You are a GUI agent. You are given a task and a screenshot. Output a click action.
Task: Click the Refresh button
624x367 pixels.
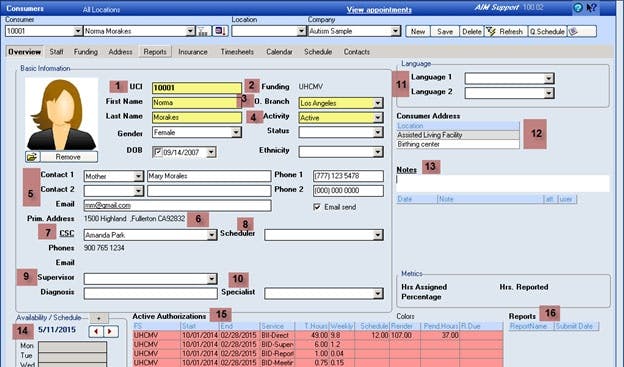[506, 31]
